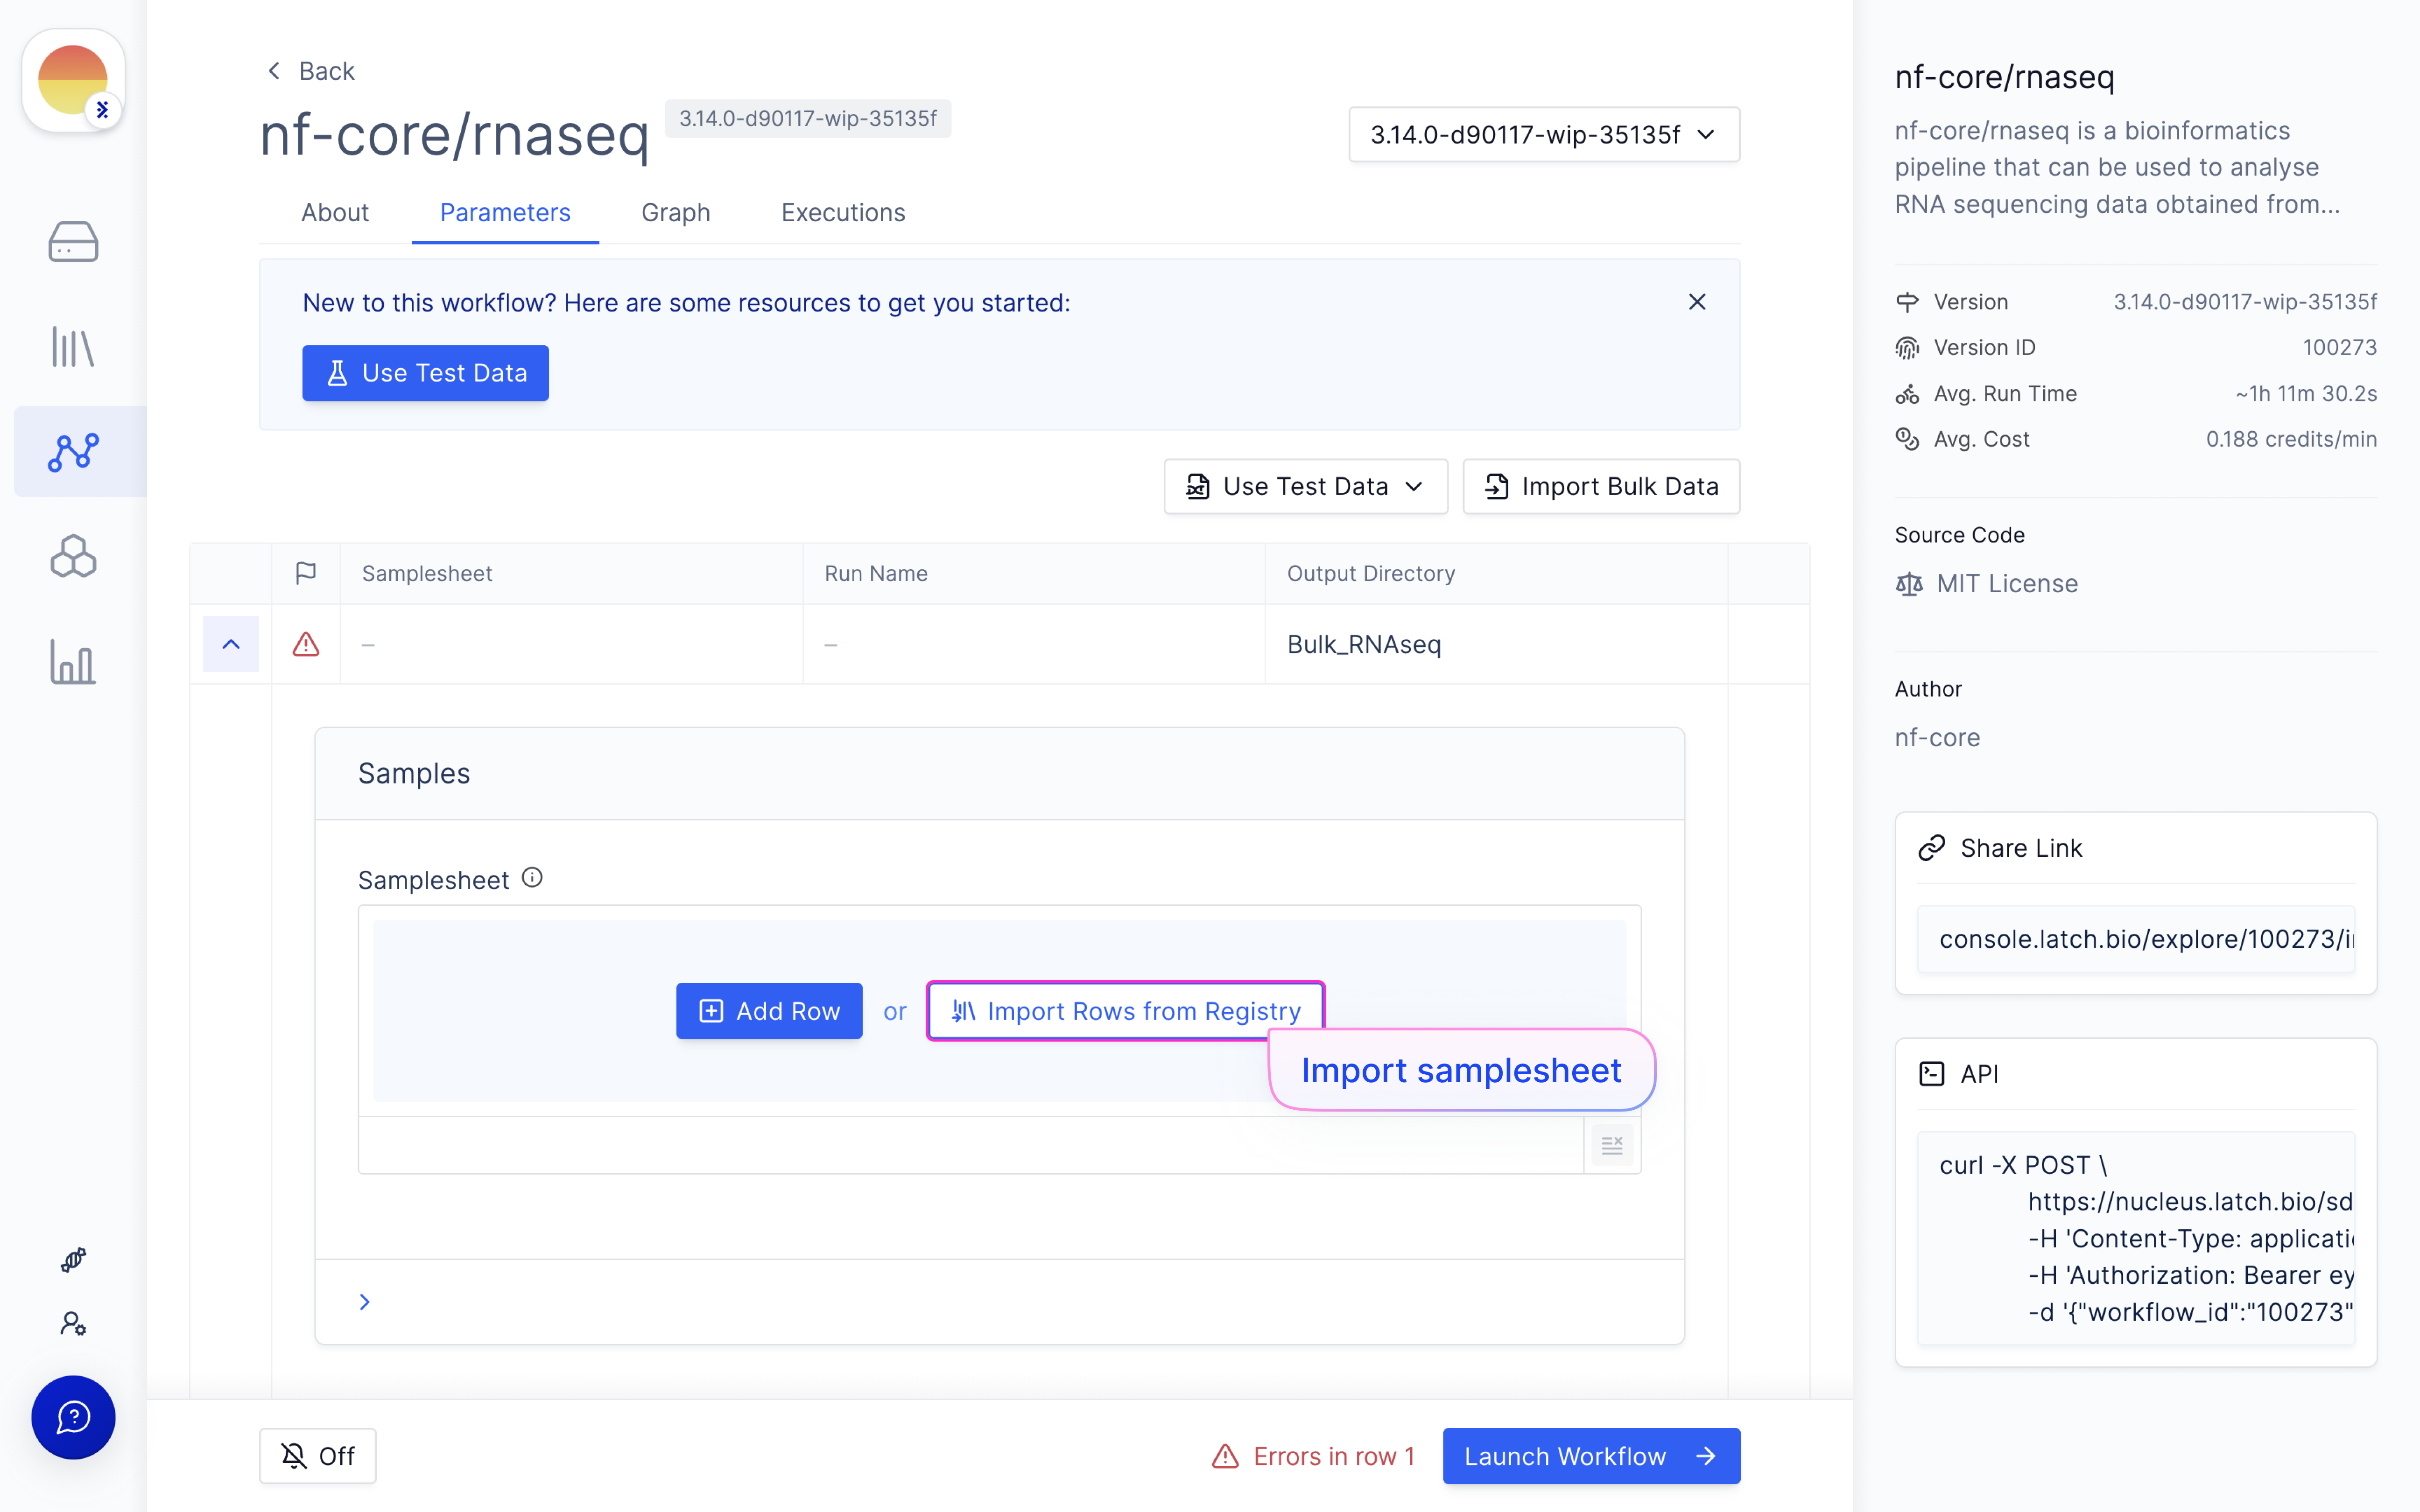Toggle notifications Off button
Viewport: 2420px width, 1512px height.
point(318,1456)
